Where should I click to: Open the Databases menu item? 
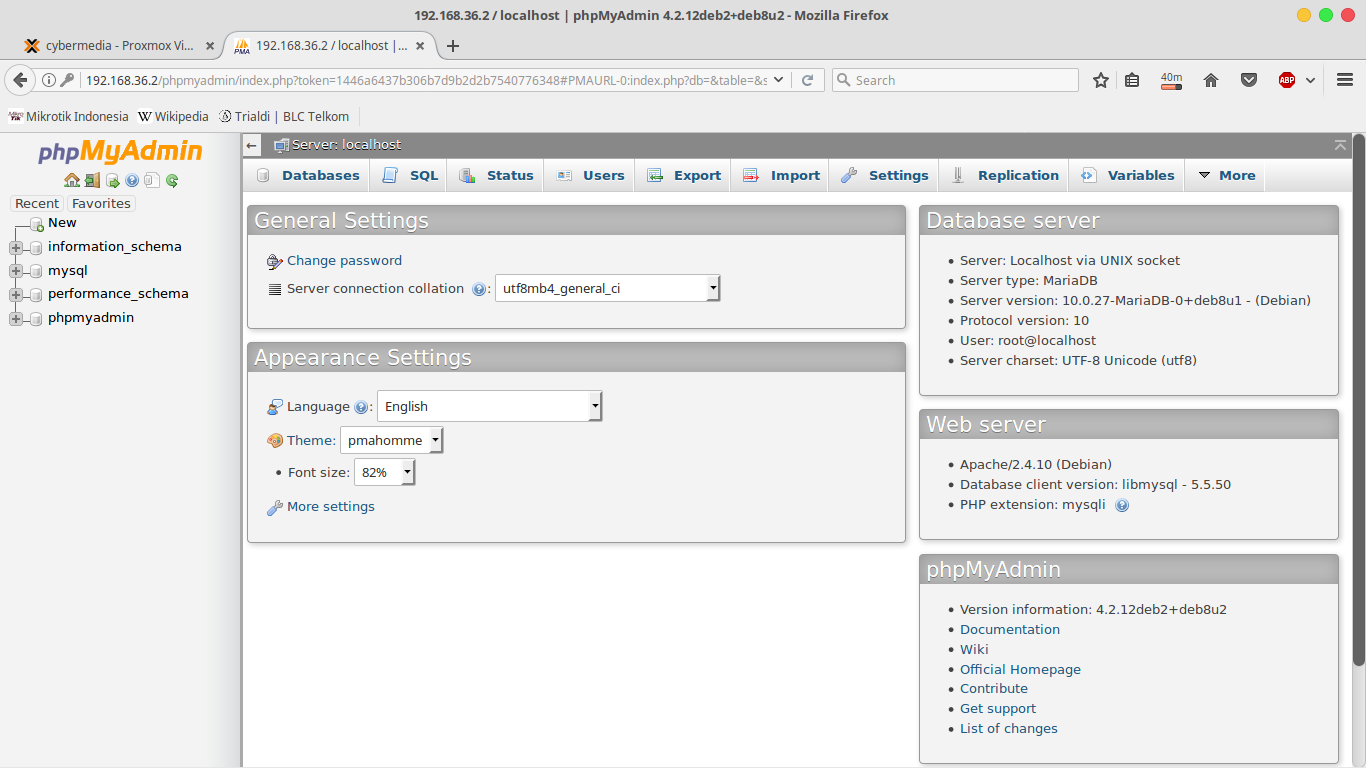[x=306, y=175]
